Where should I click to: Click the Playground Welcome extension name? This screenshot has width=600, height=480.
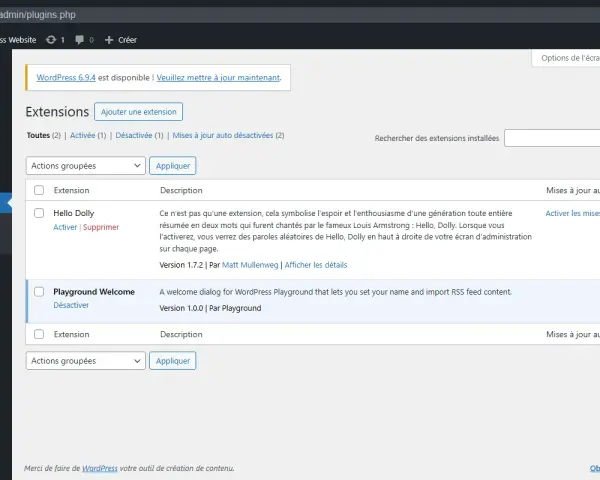pos(94,292)
